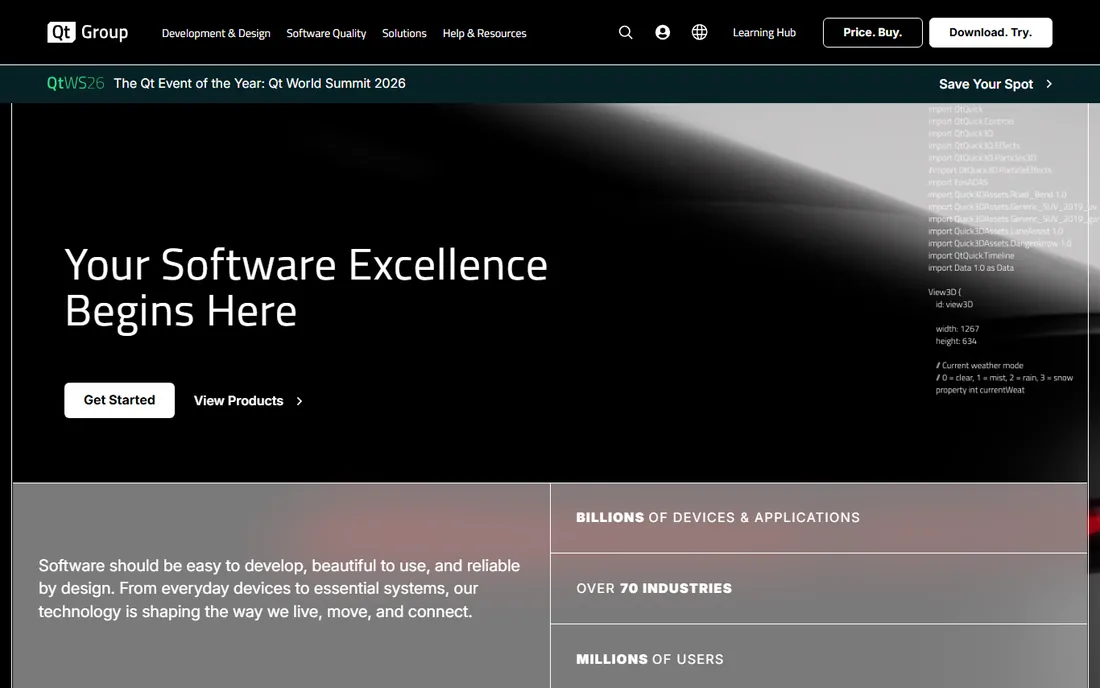Open the Development & Design menu
Viewport: 1100px width, 688px height.
[216, 33]
